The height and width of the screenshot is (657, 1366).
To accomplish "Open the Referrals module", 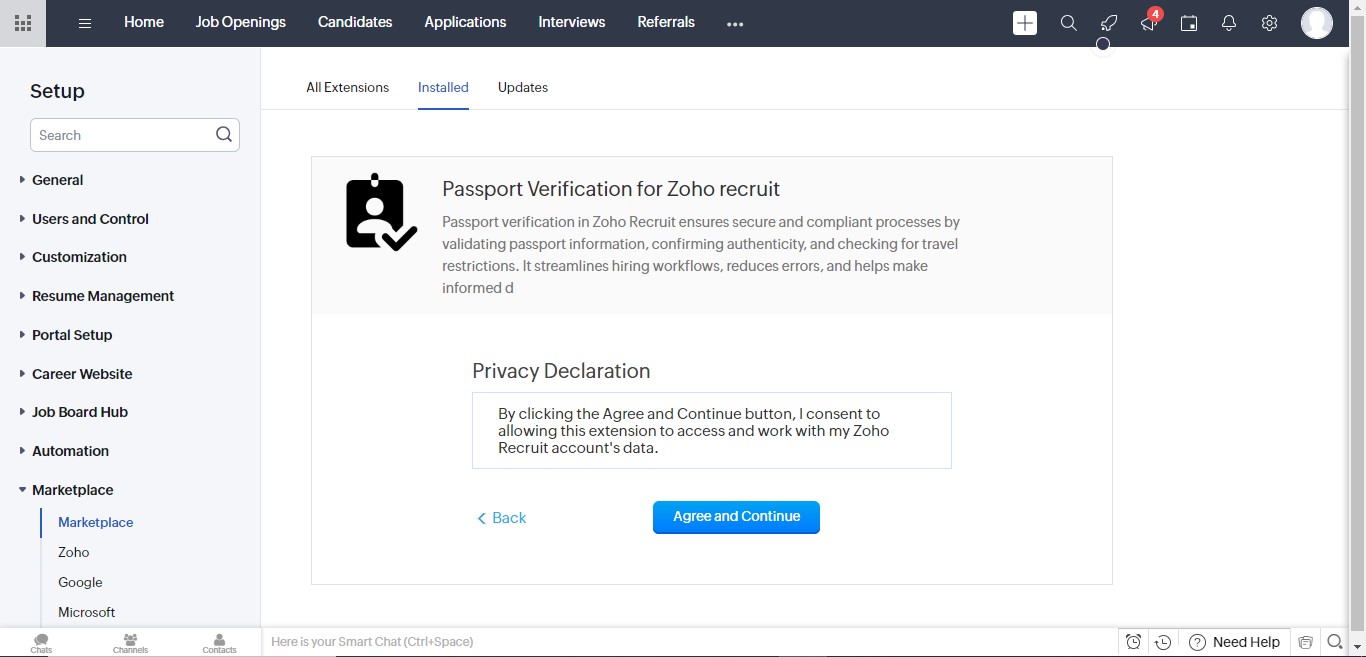I will click(666, 22).
